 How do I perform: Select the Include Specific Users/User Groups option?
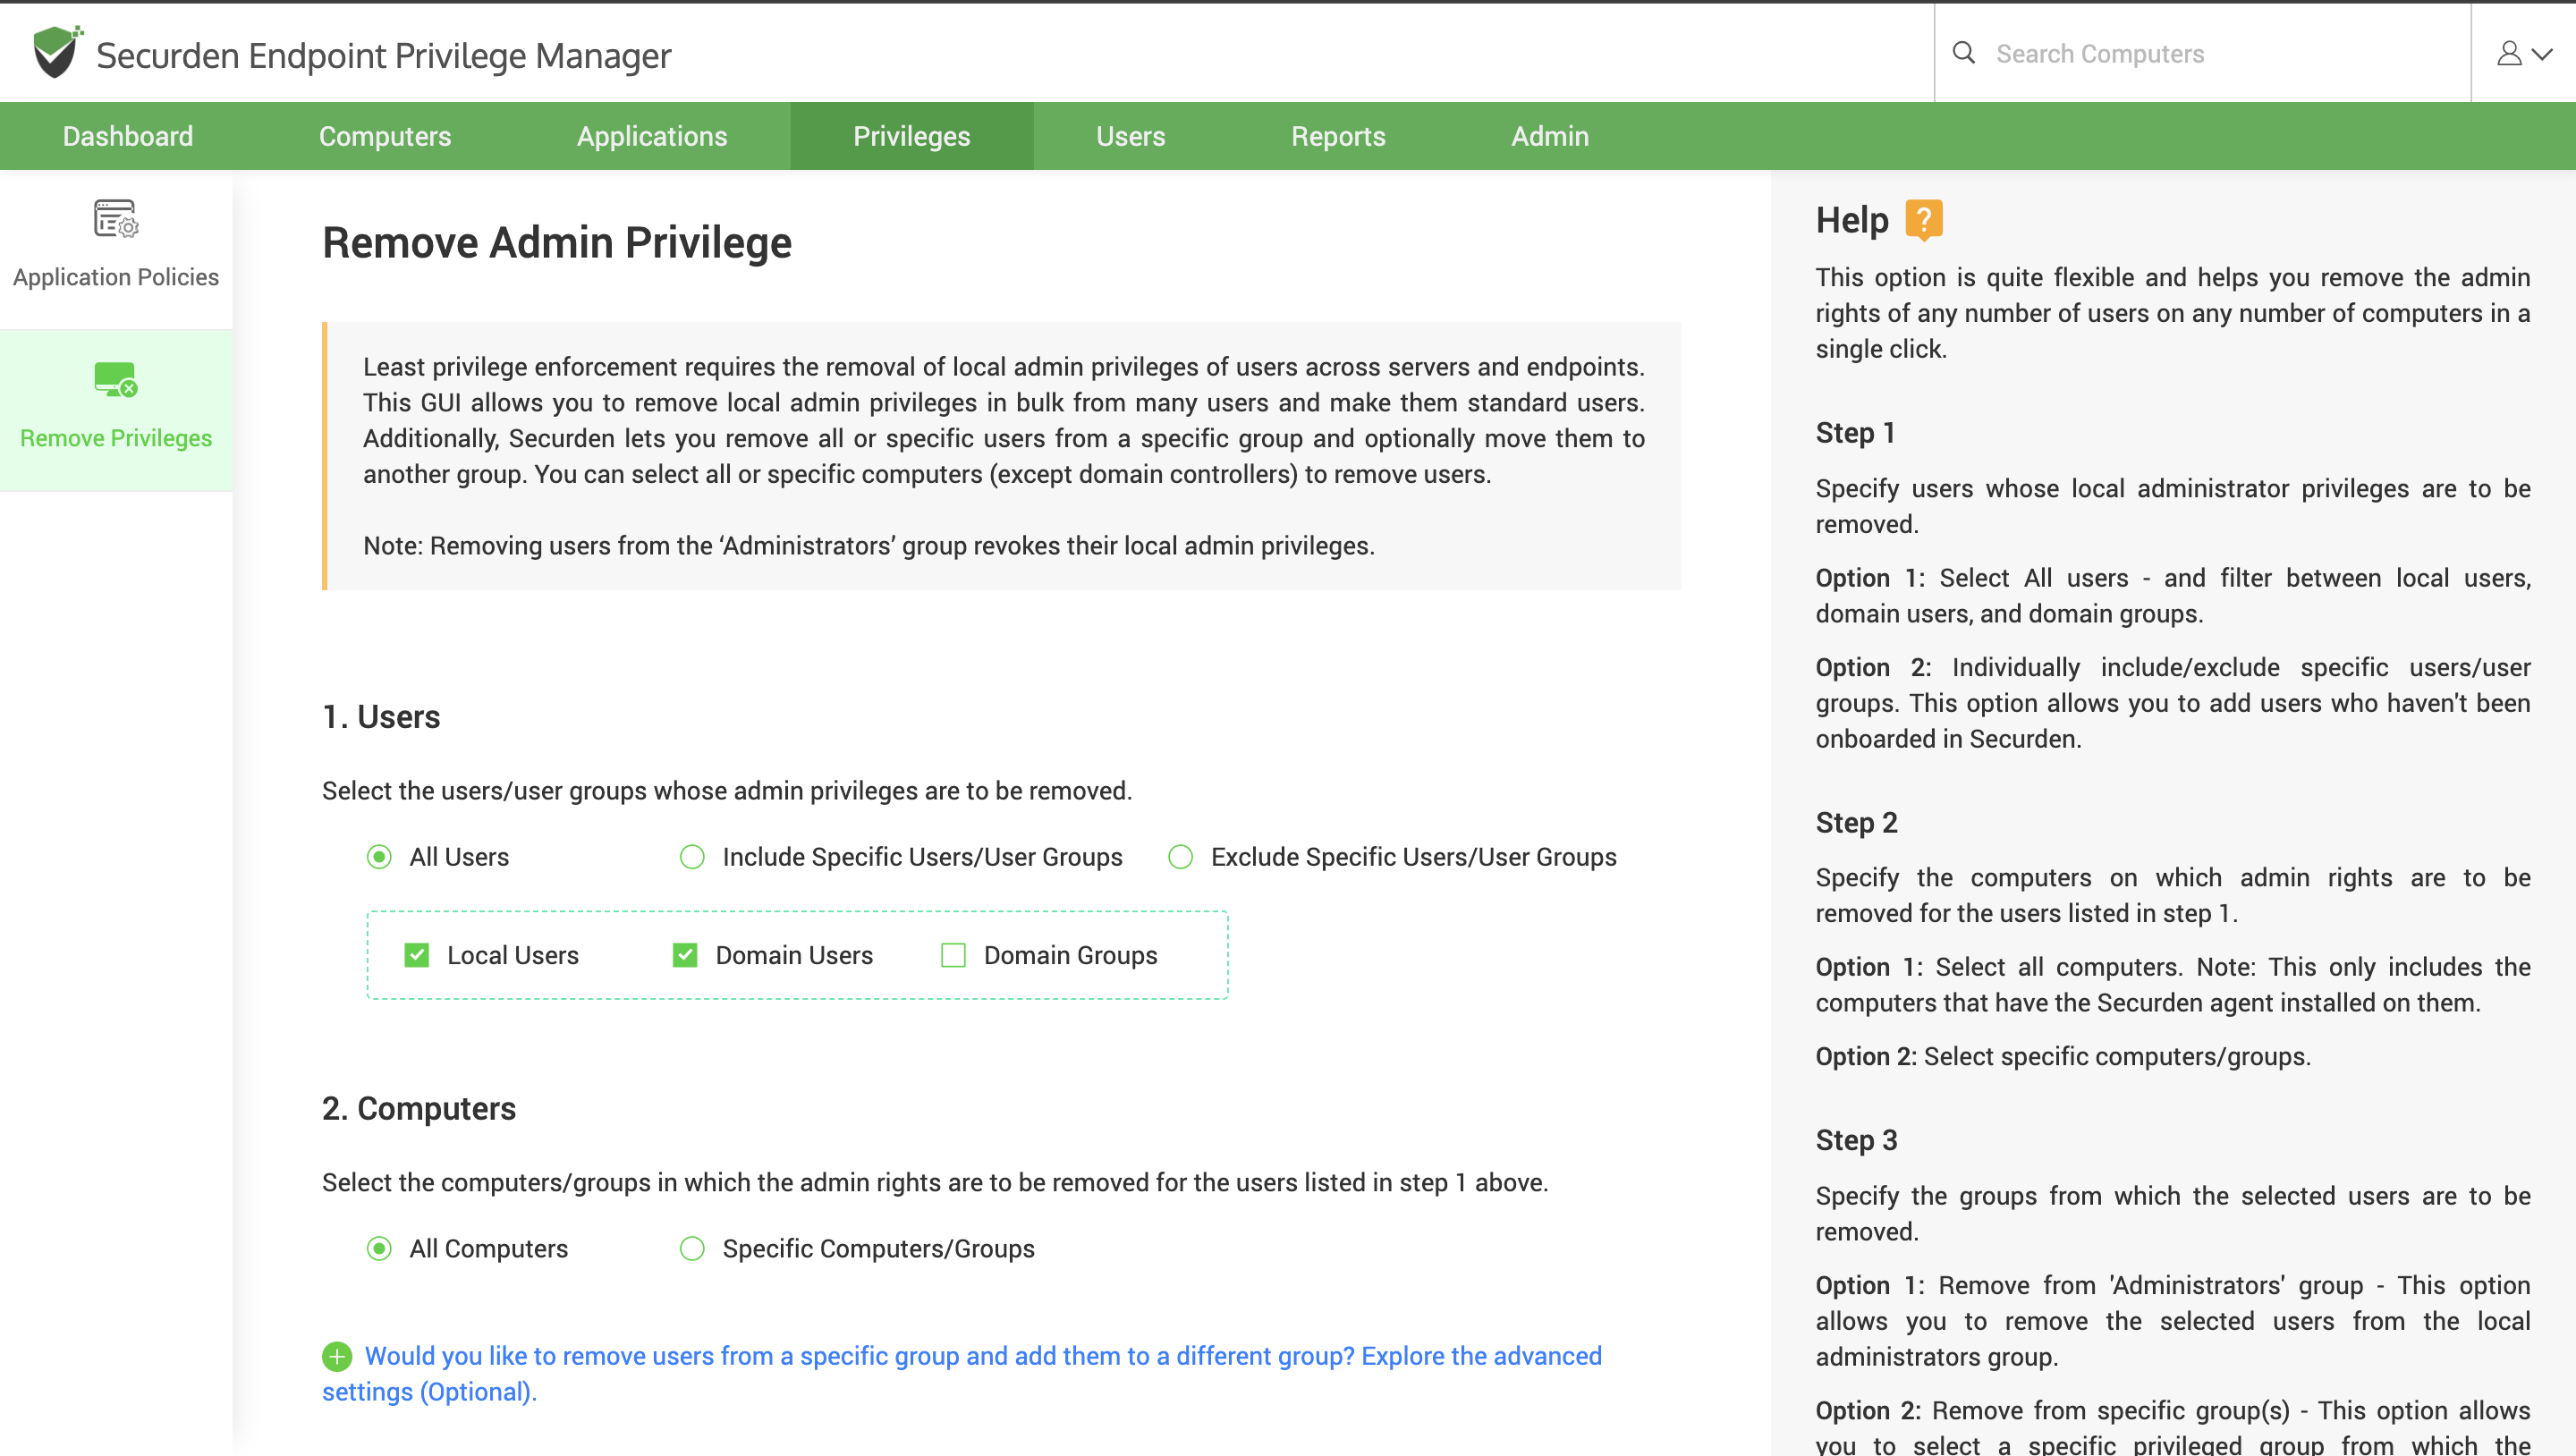(x=691, y=856)
